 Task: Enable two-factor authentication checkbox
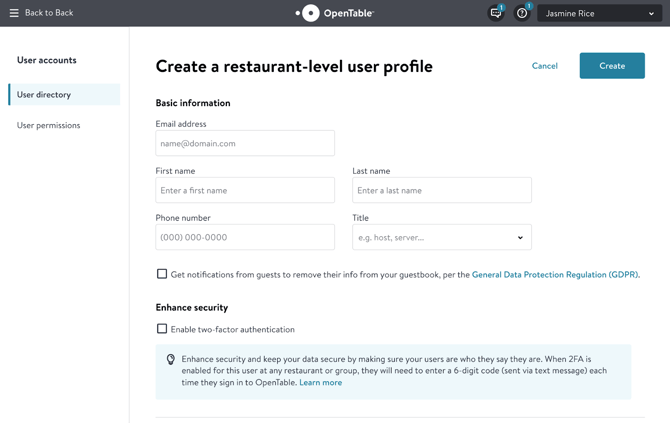pyautogui.click(x=162, y=329)
